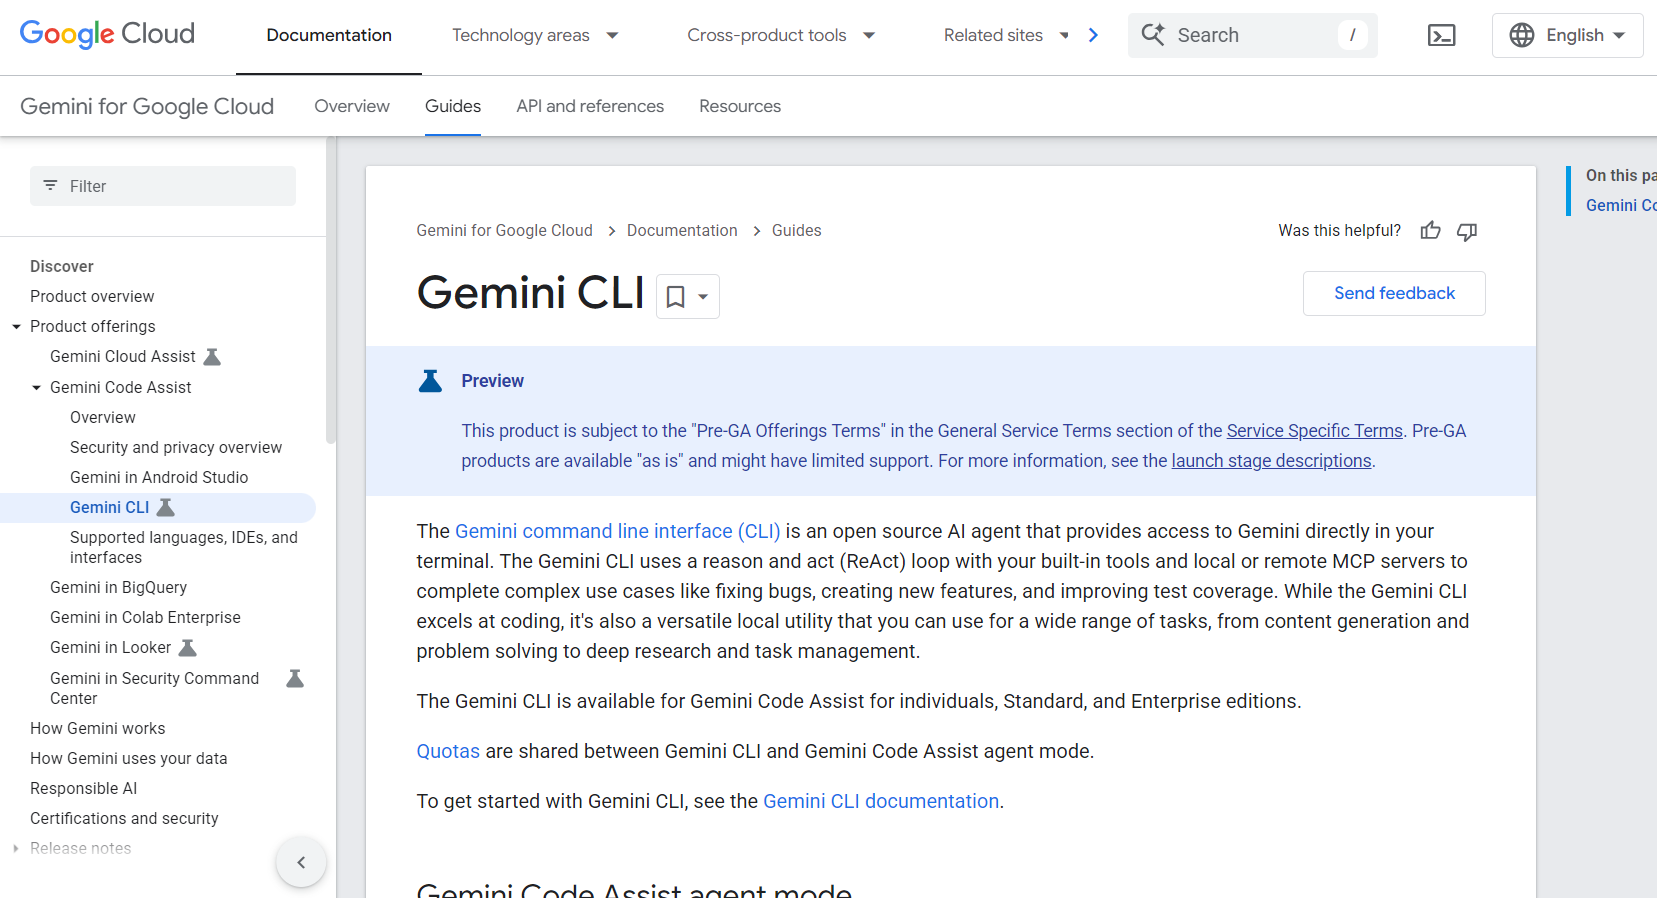Click the Search box
The height and width of the screenshot is (898, 1657).
coord(1252,35)
